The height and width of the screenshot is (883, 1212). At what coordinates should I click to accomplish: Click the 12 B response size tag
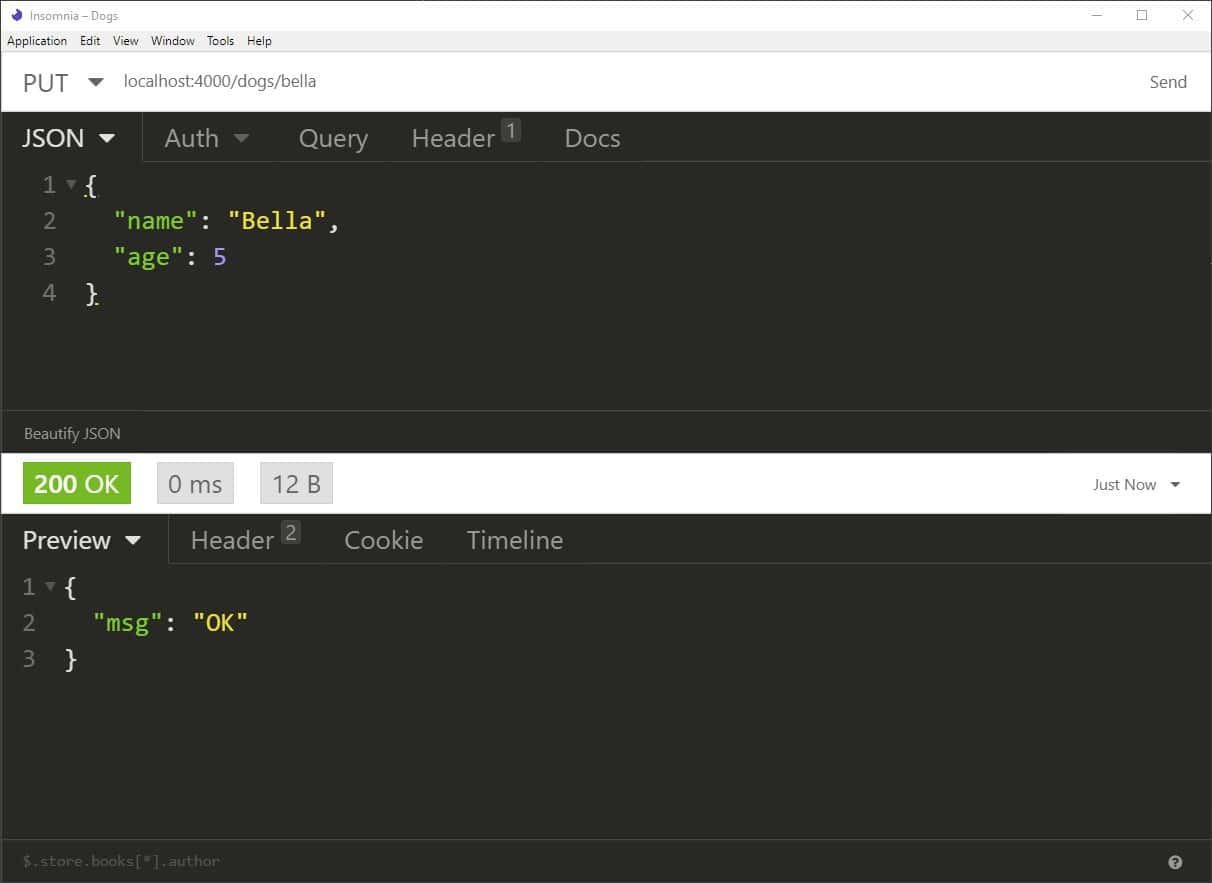click(296, 484)
